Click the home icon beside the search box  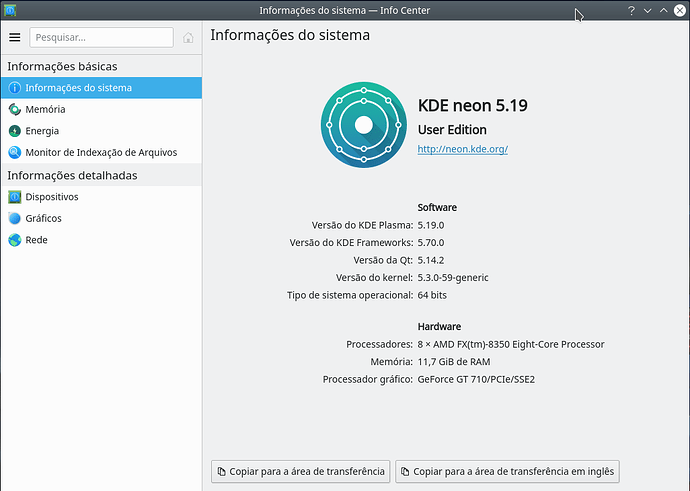click(x=188, y=37)
